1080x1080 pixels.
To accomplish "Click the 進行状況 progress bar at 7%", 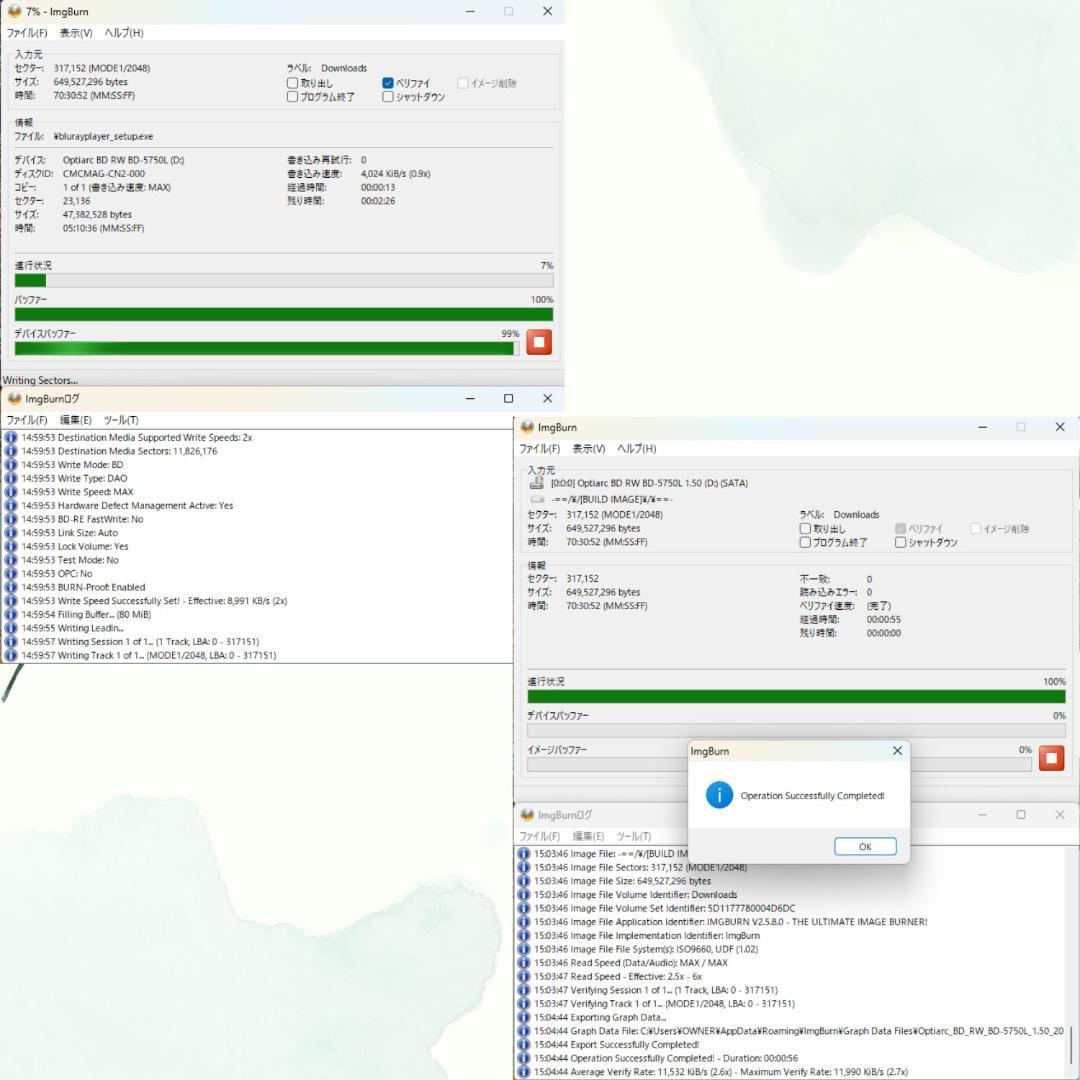I will (284, 280).
